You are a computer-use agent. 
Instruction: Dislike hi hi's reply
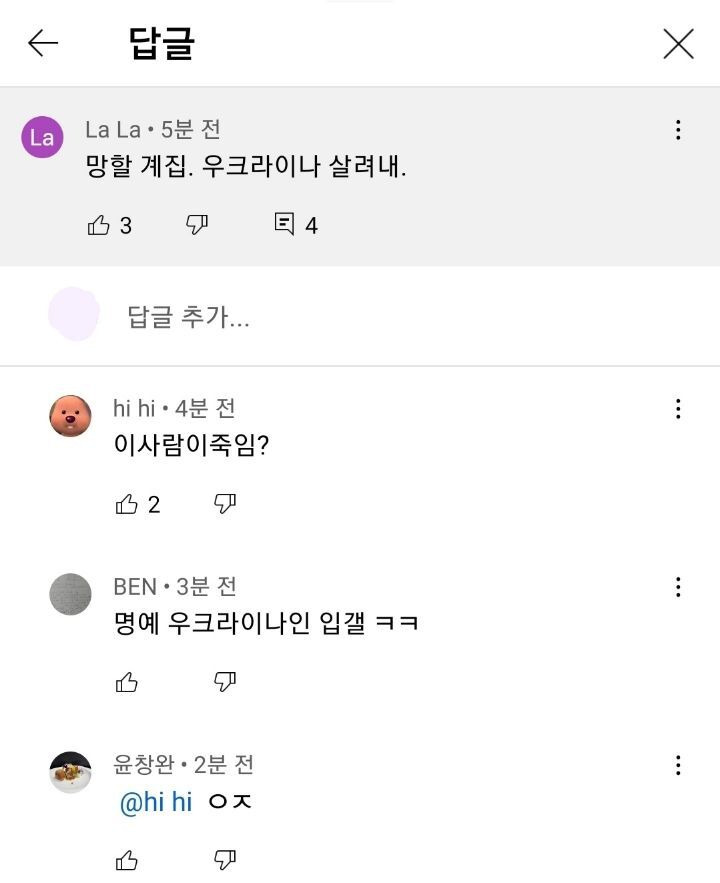coord(225,503)
